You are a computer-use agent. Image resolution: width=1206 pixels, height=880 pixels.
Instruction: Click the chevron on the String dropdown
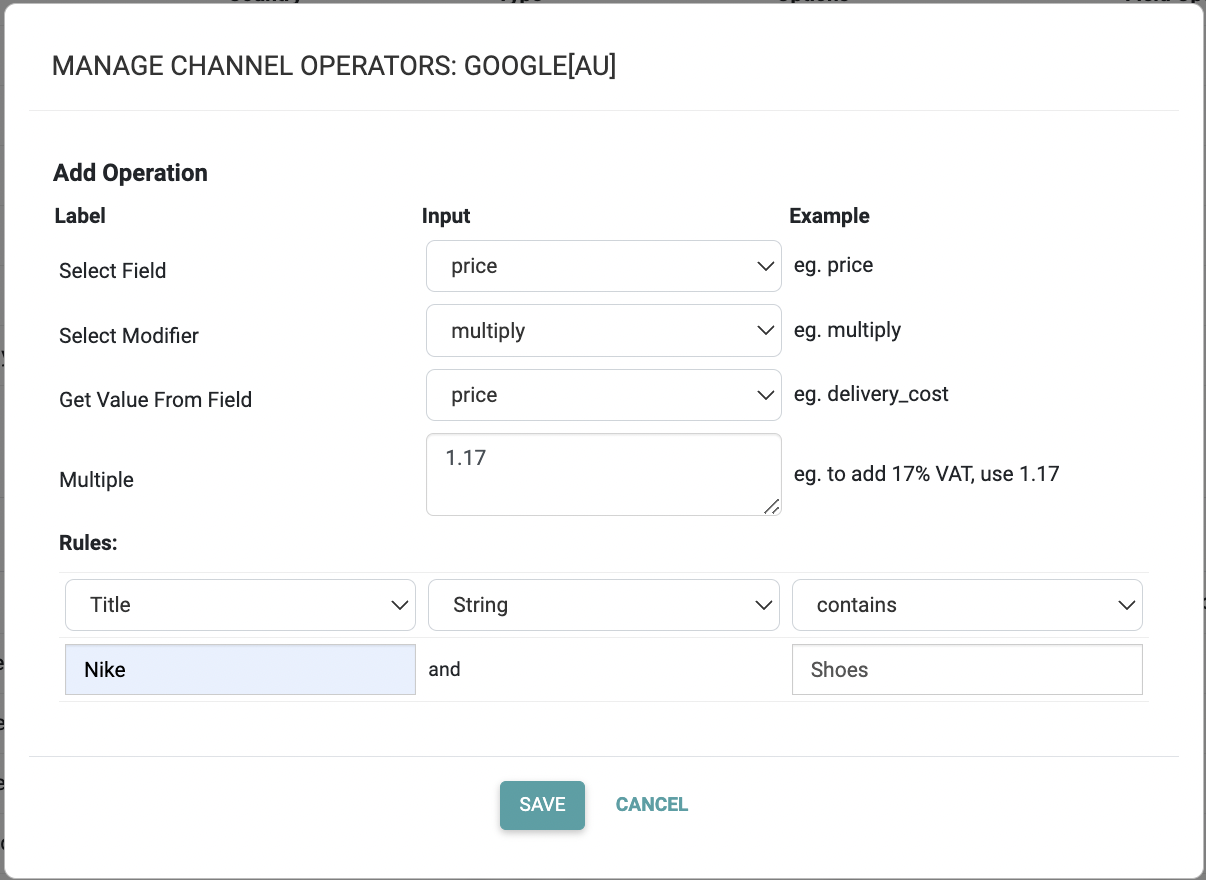pyautogui.click(x=765, y=604)
